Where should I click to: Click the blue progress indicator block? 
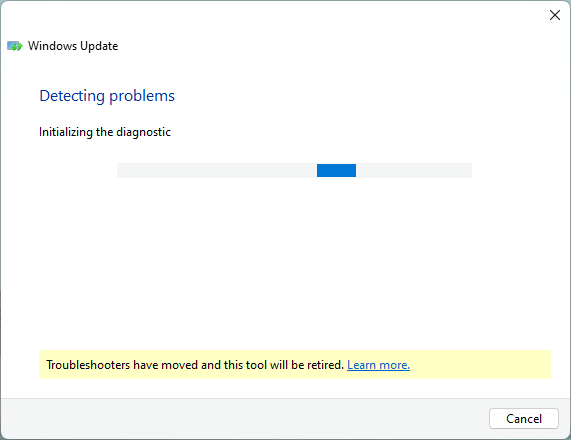click(x=336, y=170)
